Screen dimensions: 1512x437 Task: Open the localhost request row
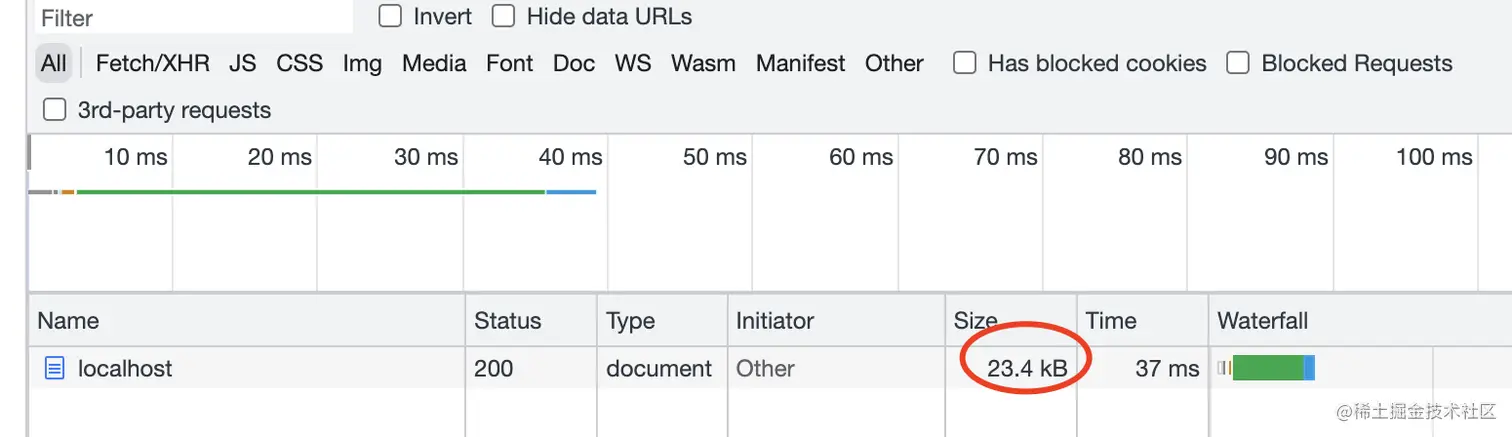click(x=125, y=369)
